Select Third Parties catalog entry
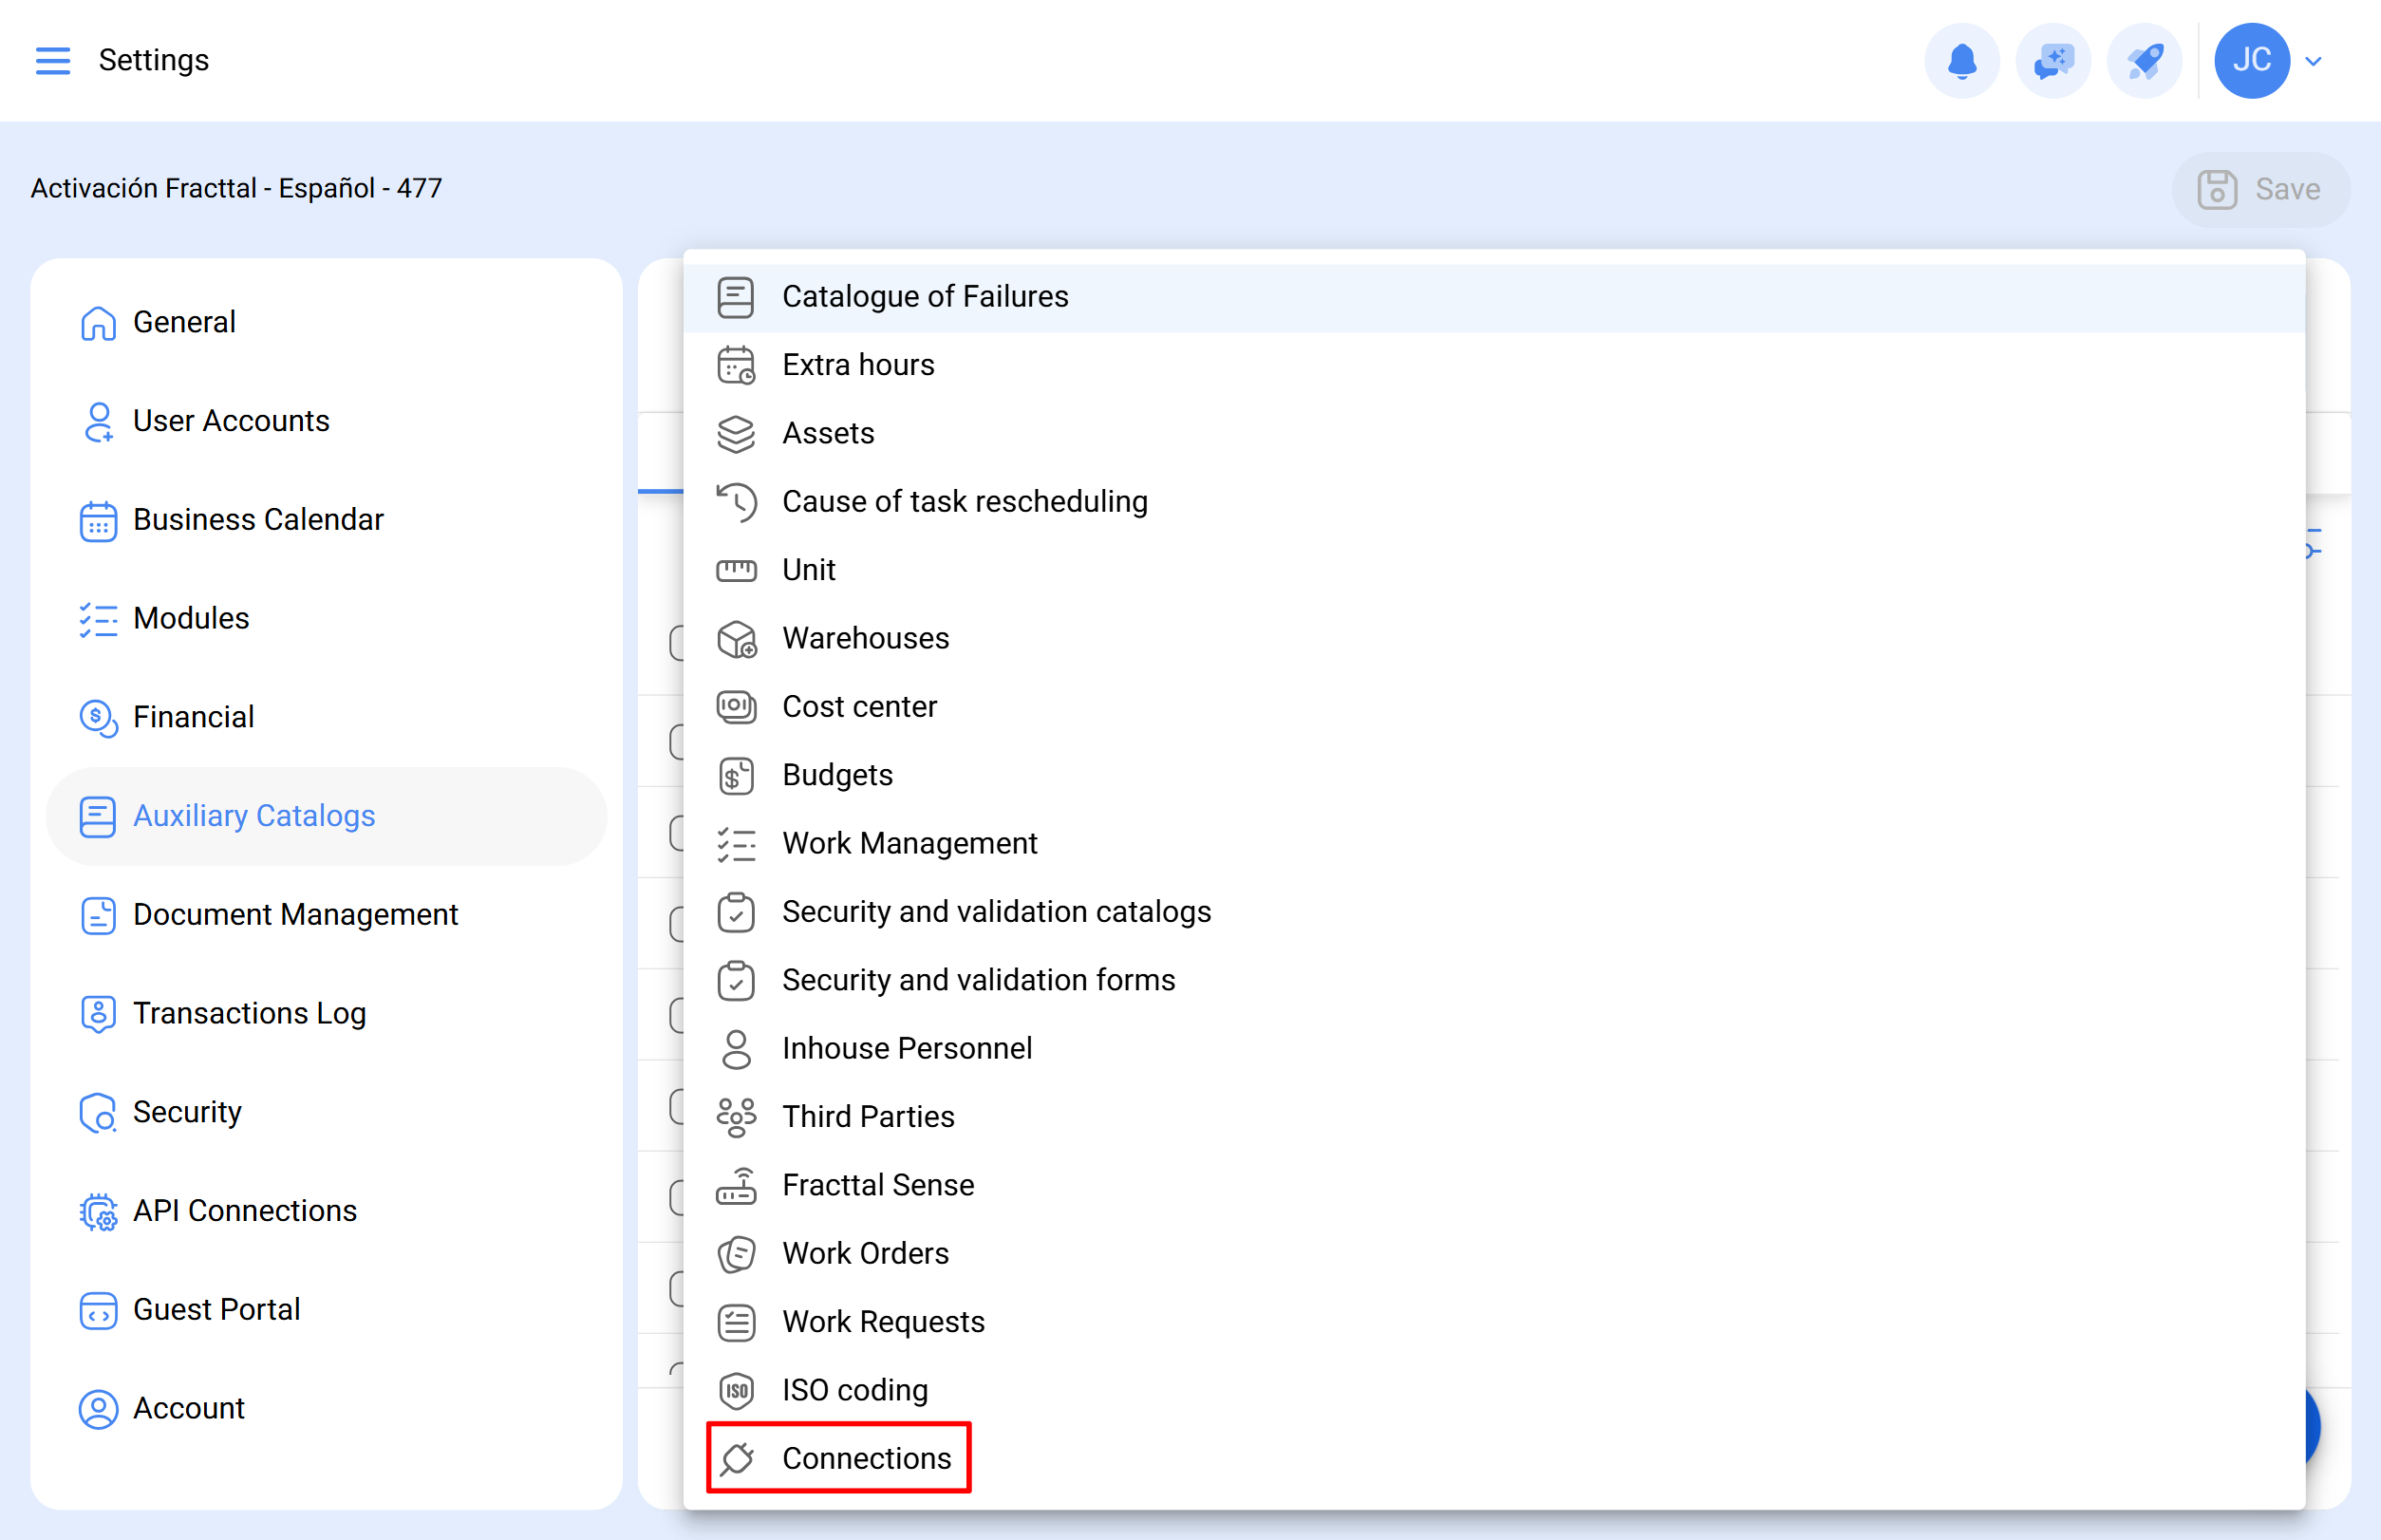 [x=867, y=1117]
